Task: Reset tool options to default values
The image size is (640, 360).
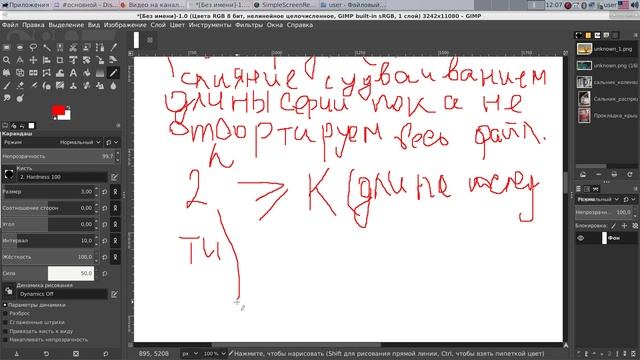Action: (106, 353)
